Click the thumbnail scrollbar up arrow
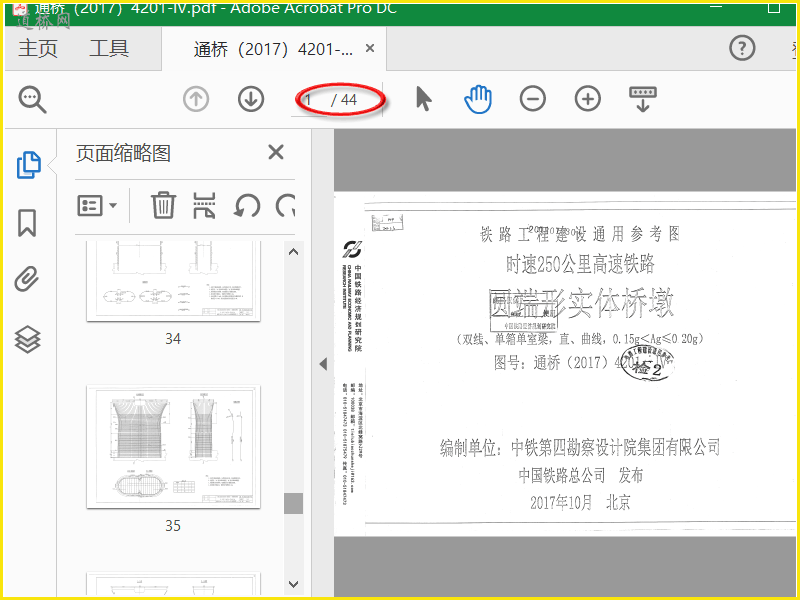This screenshot has width=800, height=600. pyautogui.click(x=293, y=252)
